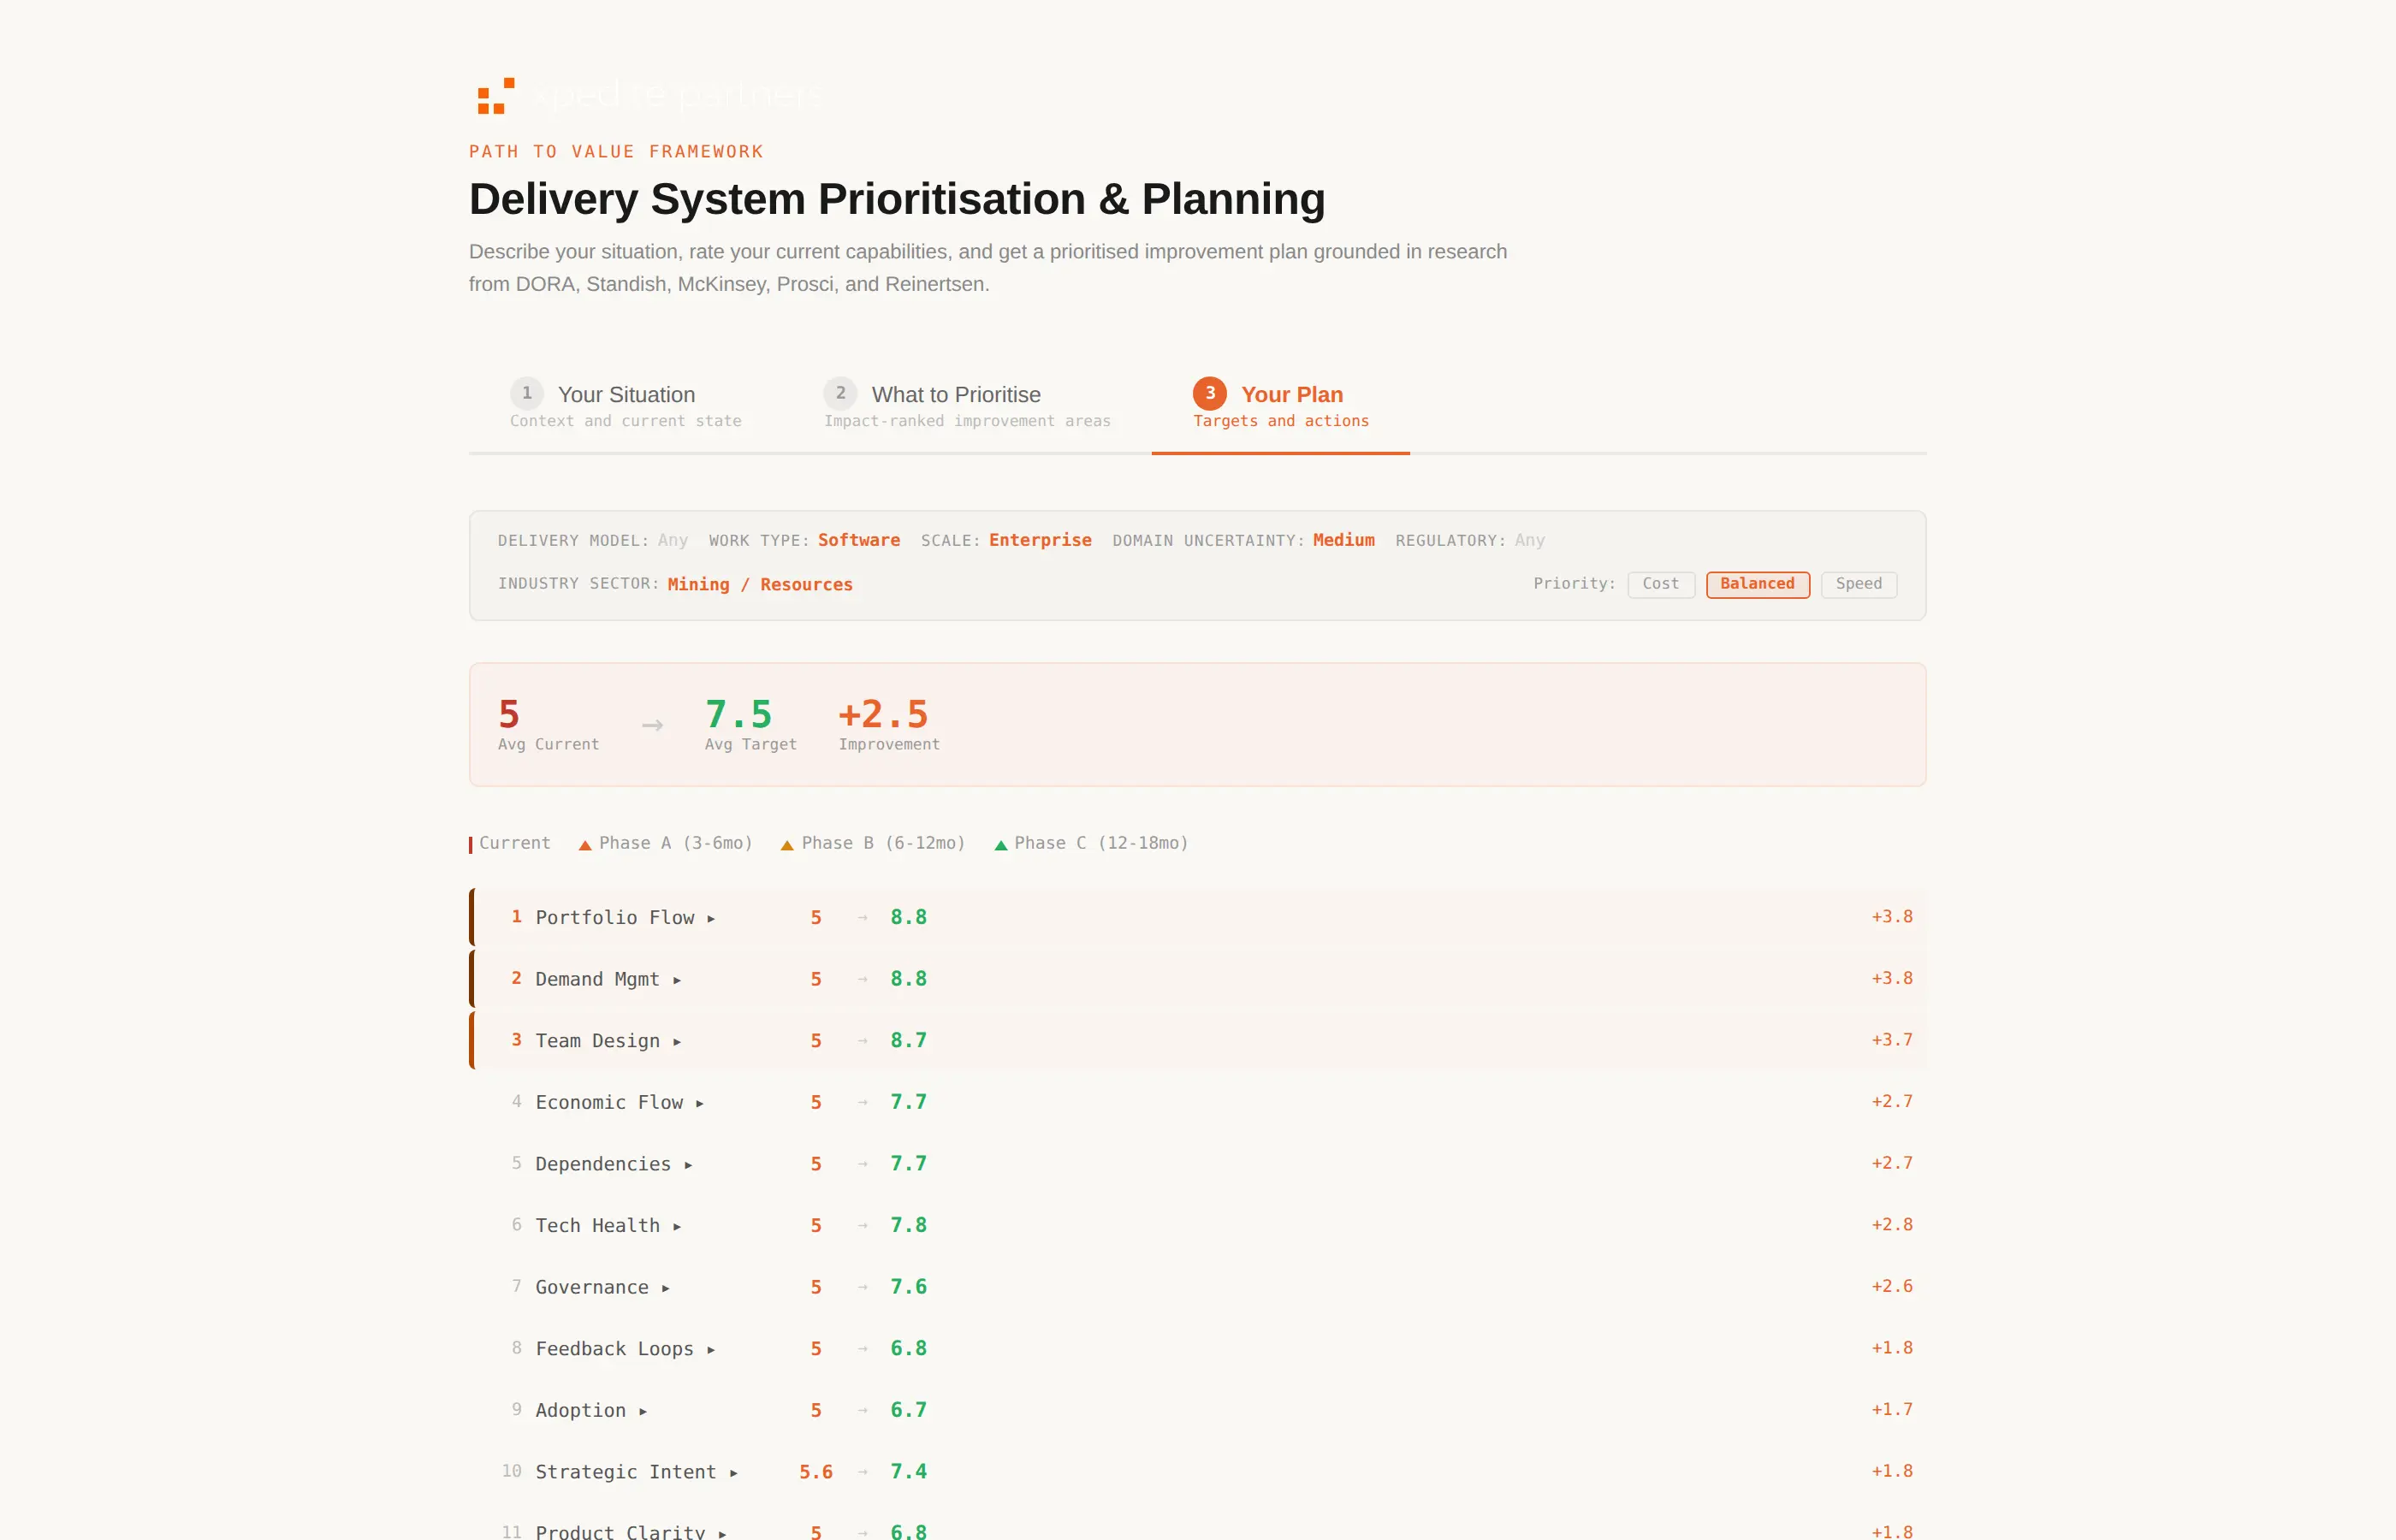Open the What to Prioritise tab
The width and height of the screenshot is (2396, 1540).
(955, 394)
